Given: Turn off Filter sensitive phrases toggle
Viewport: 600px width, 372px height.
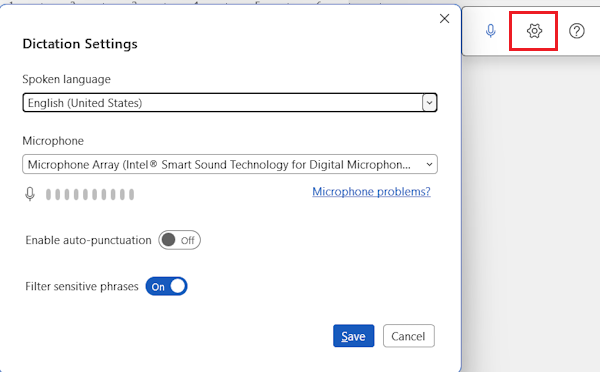Looking at the screenshot, I should [166, 286].
